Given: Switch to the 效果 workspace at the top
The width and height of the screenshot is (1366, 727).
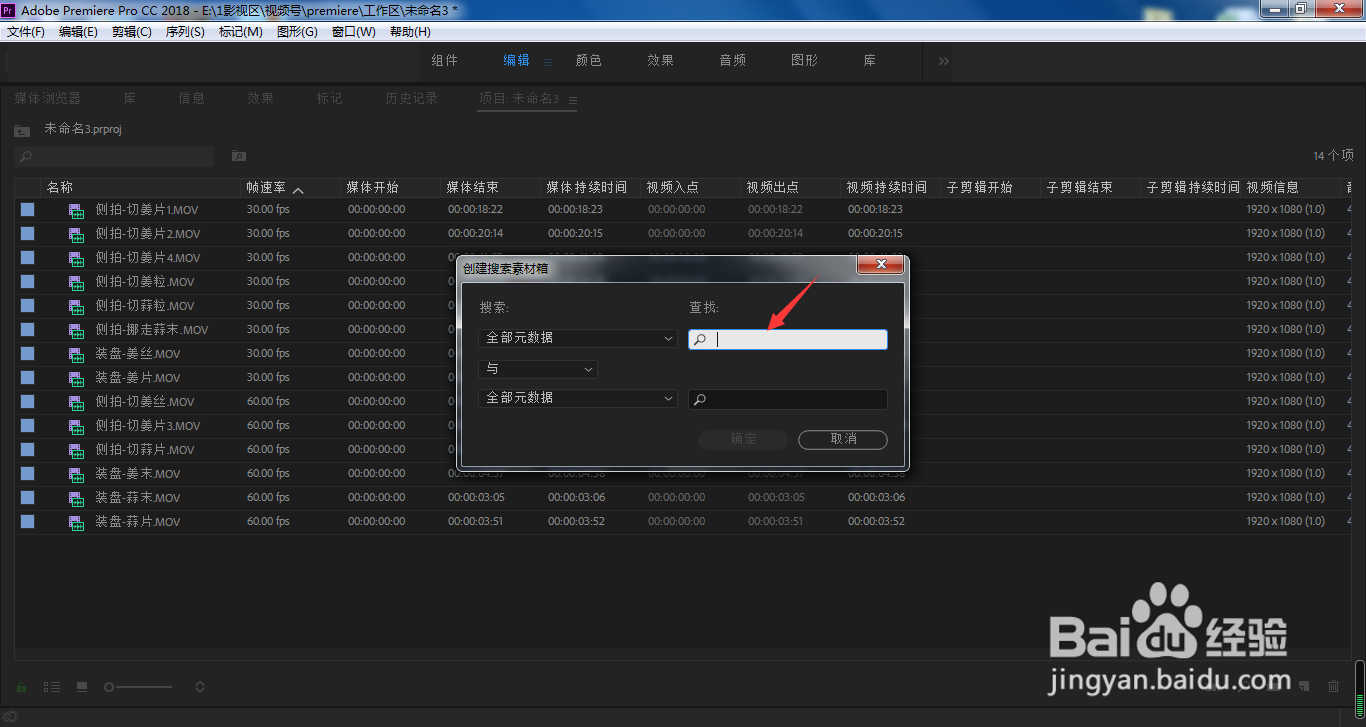Looking at the screenshot, I should (x=661, y=61).
